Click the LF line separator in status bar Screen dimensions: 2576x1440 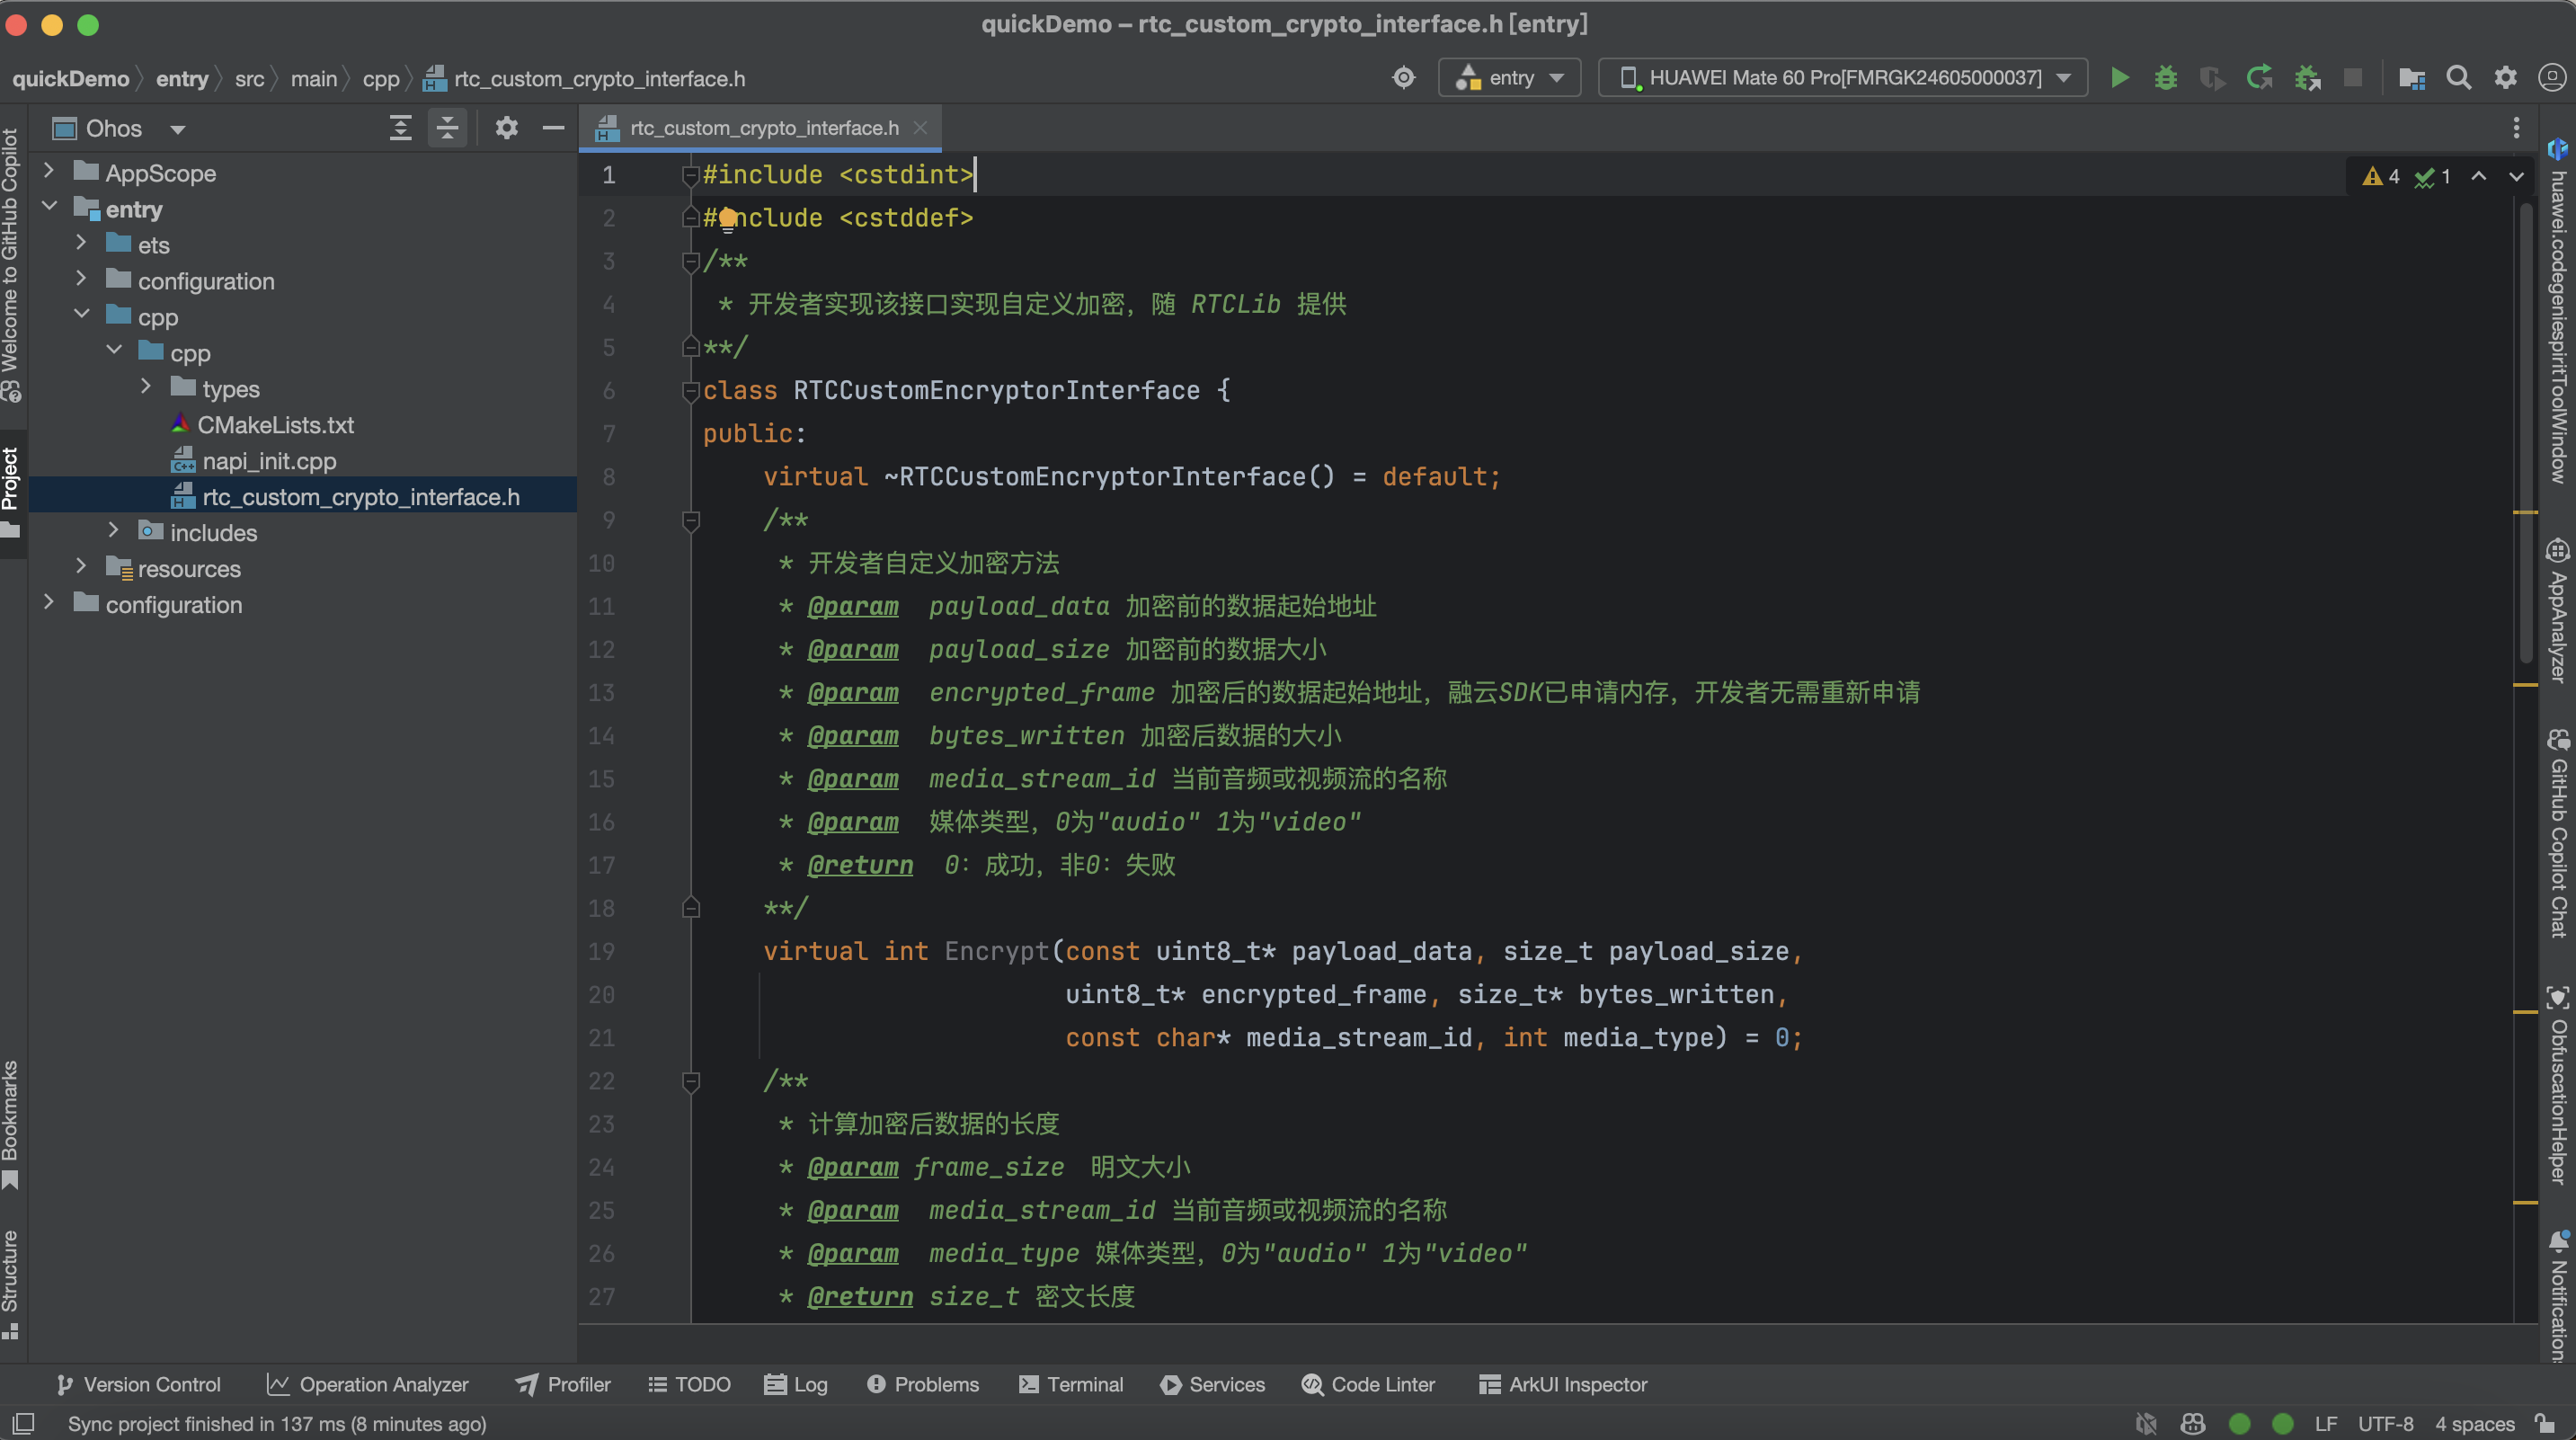point(2326,1424)
